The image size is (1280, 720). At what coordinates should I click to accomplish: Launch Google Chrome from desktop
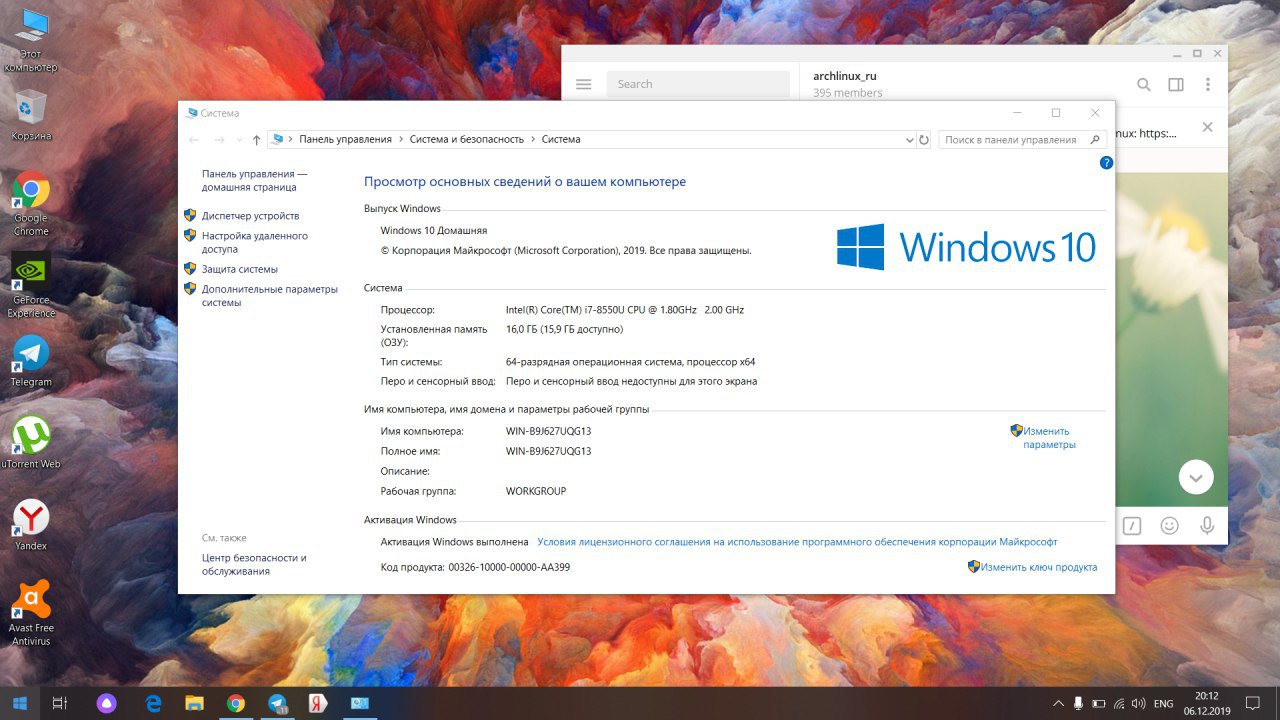[x=31, y=203]
